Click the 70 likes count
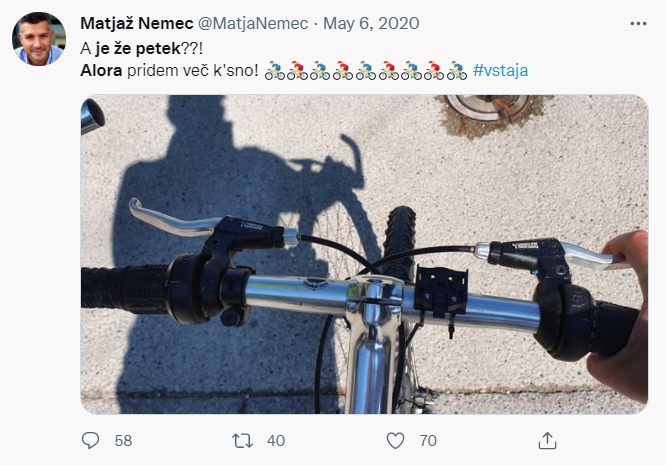This screenshot has width=666, height=465. pyautogui.click(x=428, y=440)
